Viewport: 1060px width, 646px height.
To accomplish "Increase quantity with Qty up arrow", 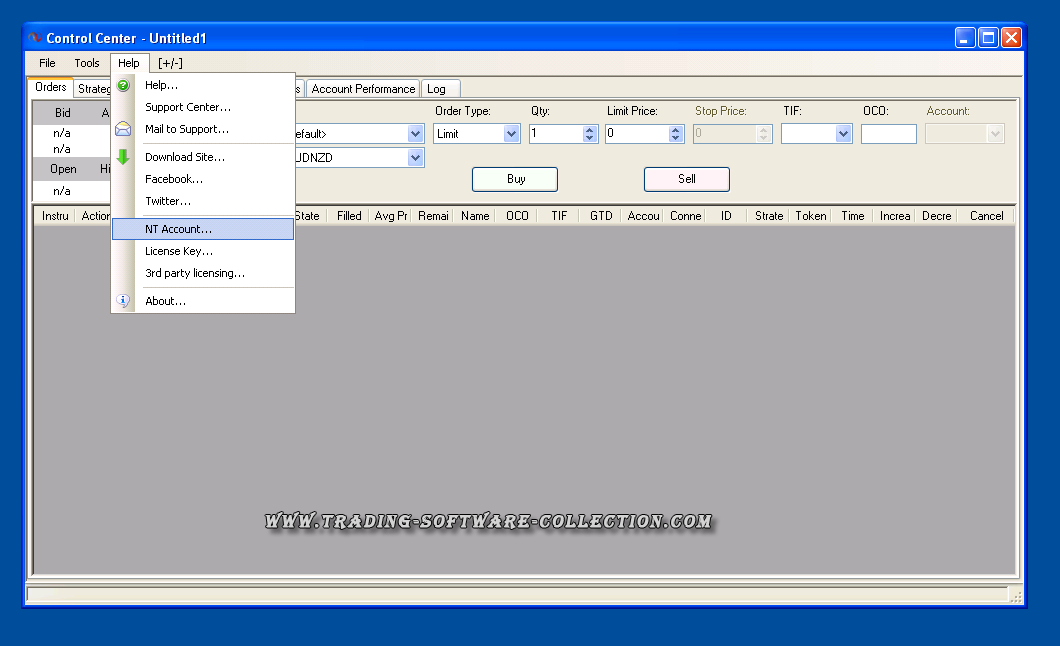I will pos(589,129).
